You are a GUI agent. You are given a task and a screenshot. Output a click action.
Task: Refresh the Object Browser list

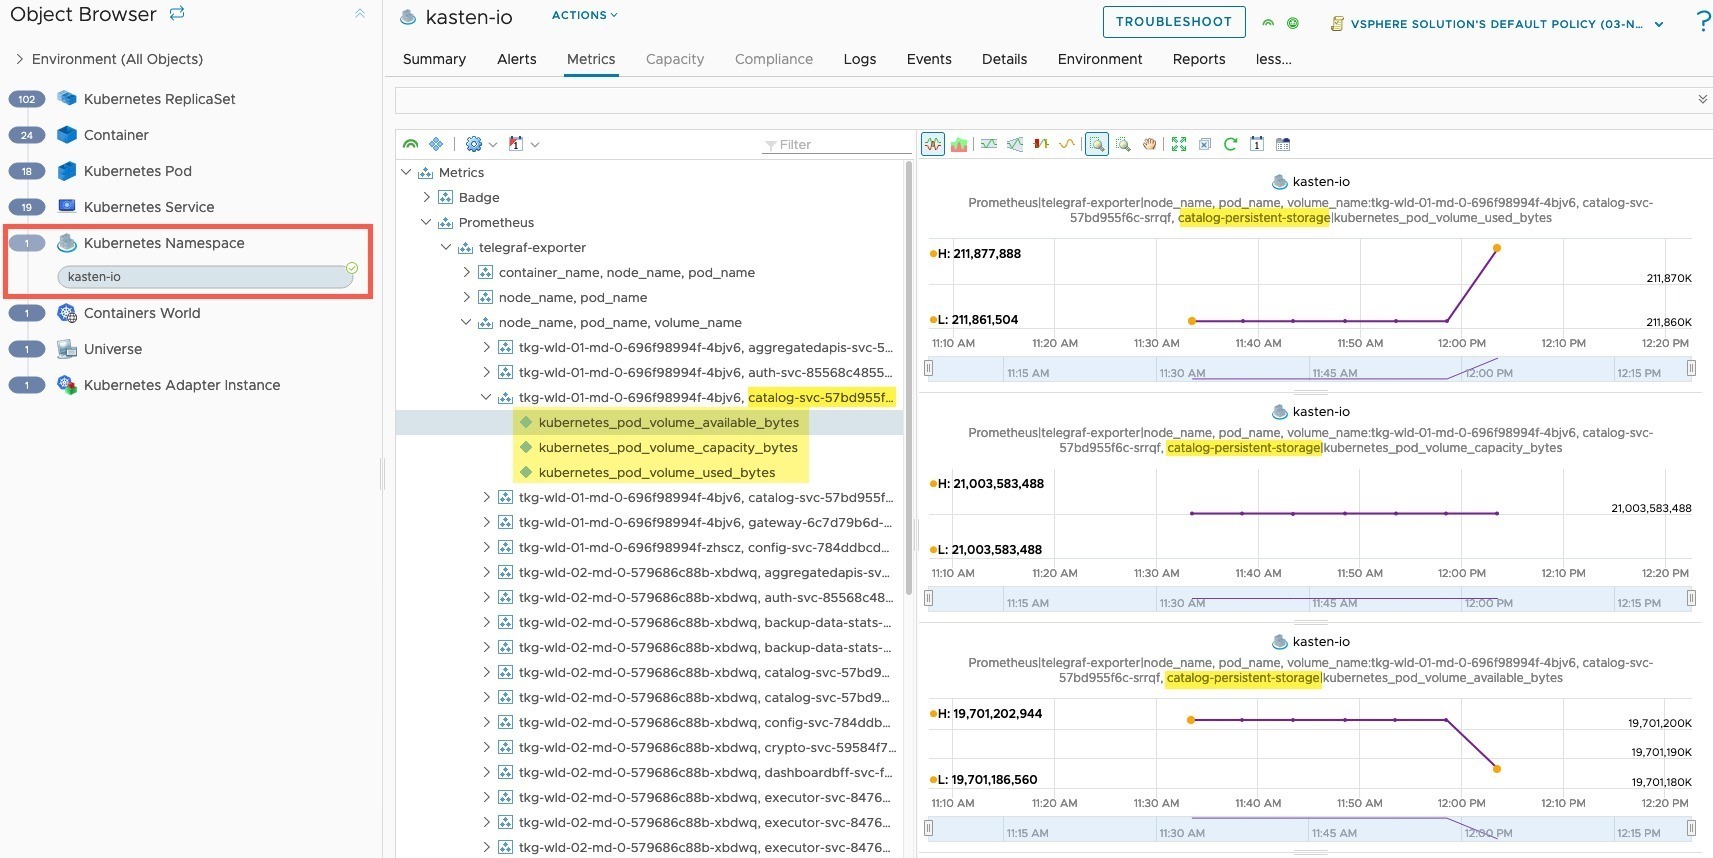click(177, 14)
